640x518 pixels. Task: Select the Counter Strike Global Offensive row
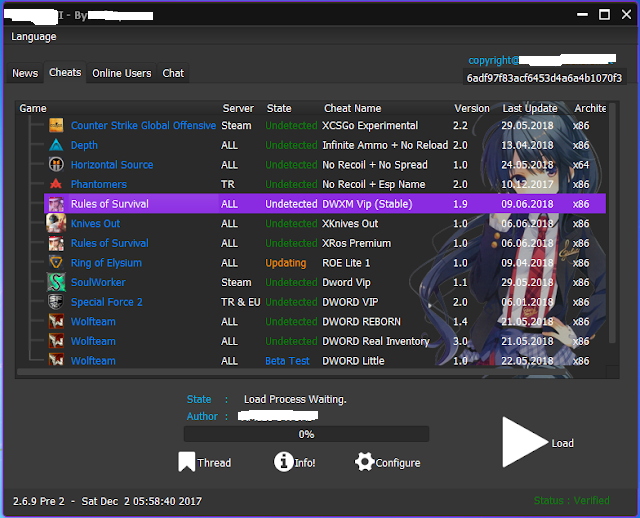click(325, 125)
